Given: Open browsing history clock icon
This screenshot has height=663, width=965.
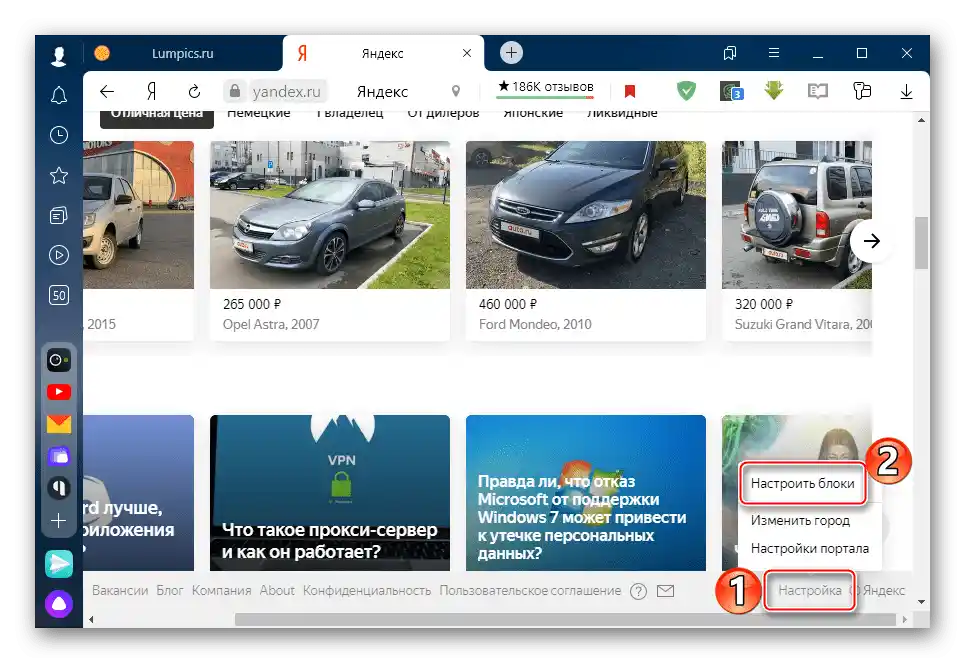Looking at the screenshot, I should 58,135.
